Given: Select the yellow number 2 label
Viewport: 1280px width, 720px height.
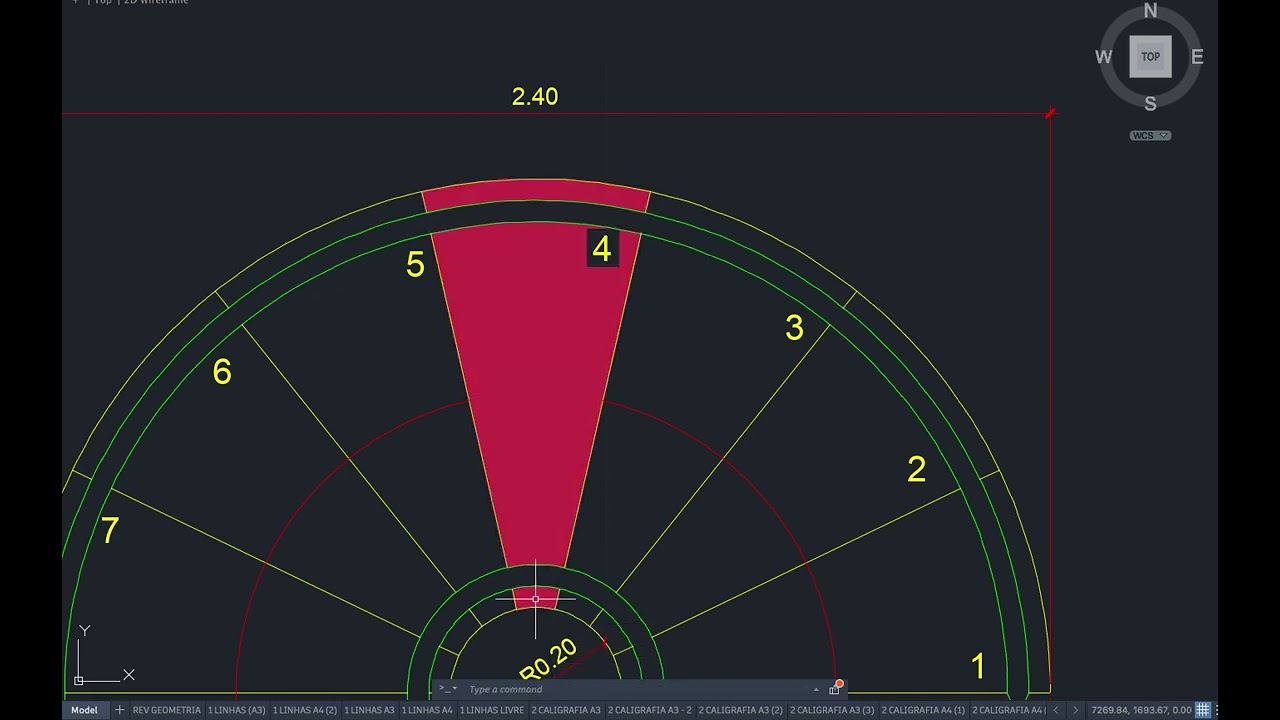Looking at the screenshot, I should [x=916, y=469].
